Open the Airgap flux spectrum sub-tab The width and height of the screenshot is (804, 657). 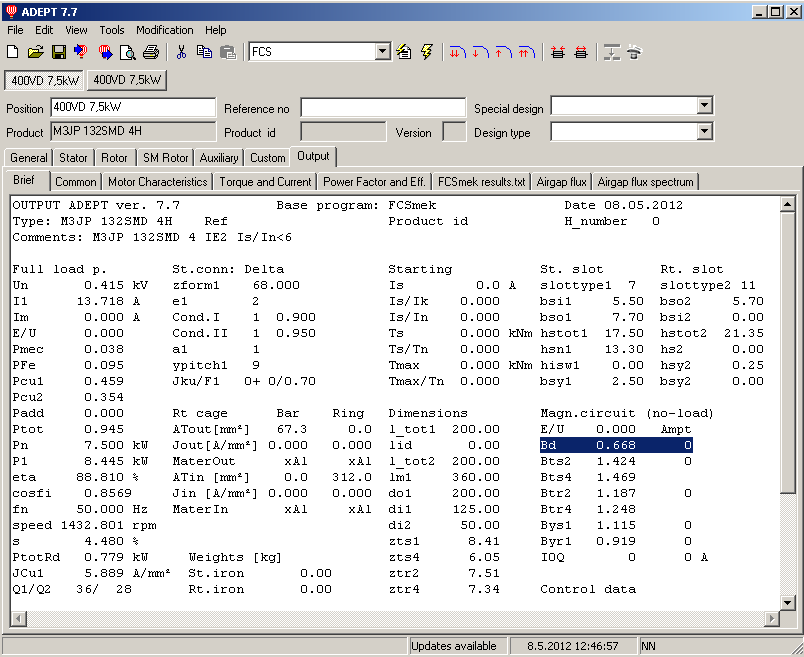click(645, 182)
